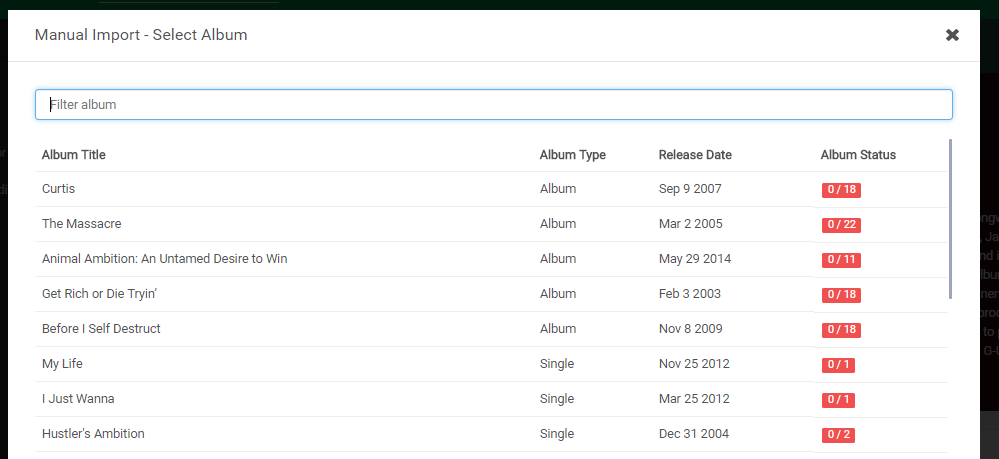Click the Mar 2 2005 release date

pos(691,224)
